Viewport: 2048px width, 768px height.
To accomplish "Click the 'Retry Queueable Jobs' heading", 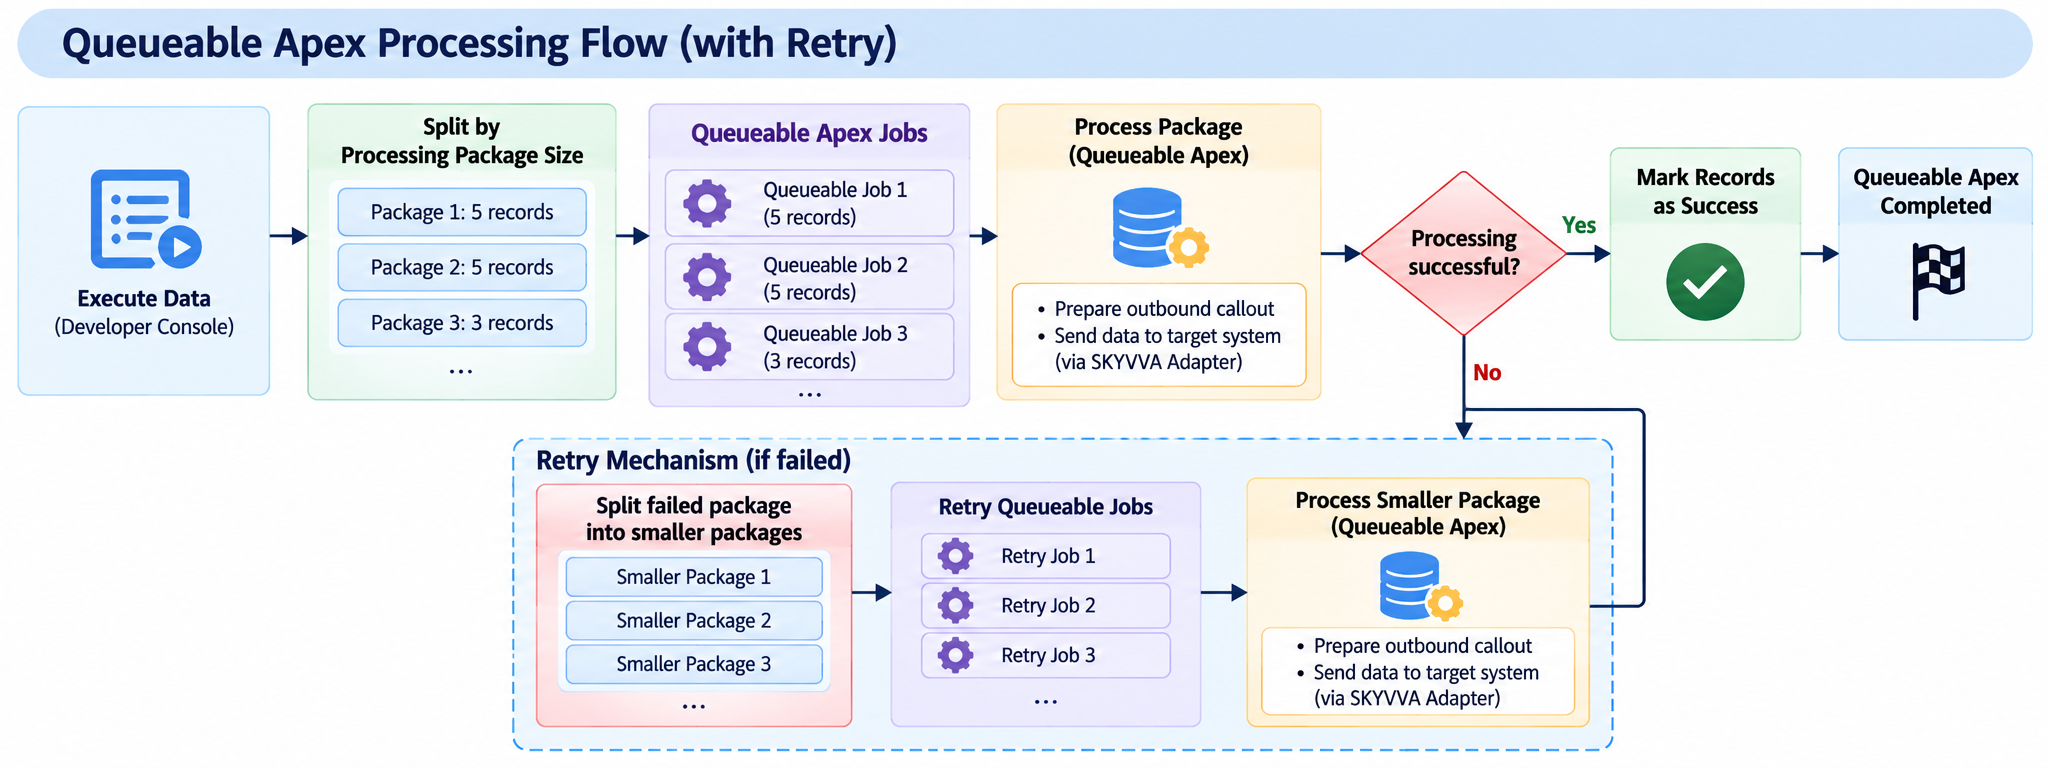I will pos(1046,507).
